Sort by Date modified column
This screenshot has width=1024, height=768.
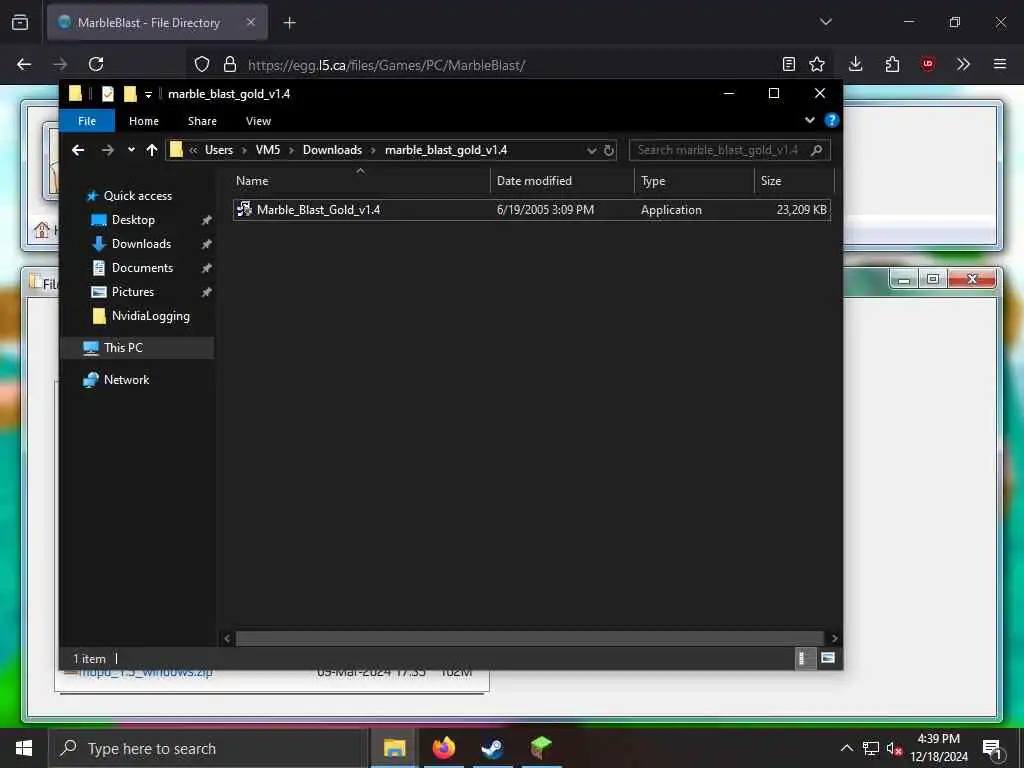coord(562,181)
